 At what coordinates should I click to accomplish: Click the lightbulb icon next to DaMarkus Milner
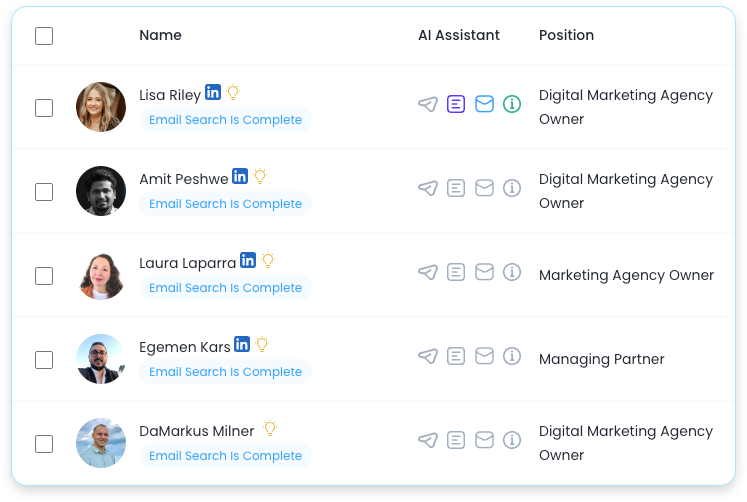270,428
